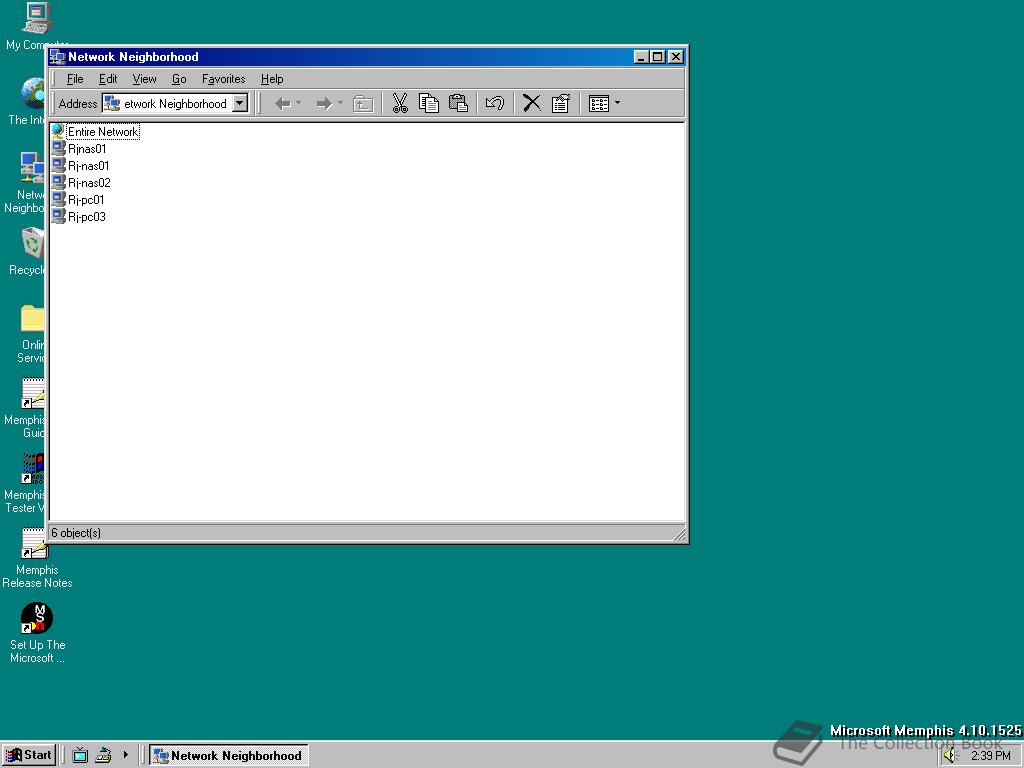
Task: Select the Rj-nas02 computer icon
Action: 59,182
